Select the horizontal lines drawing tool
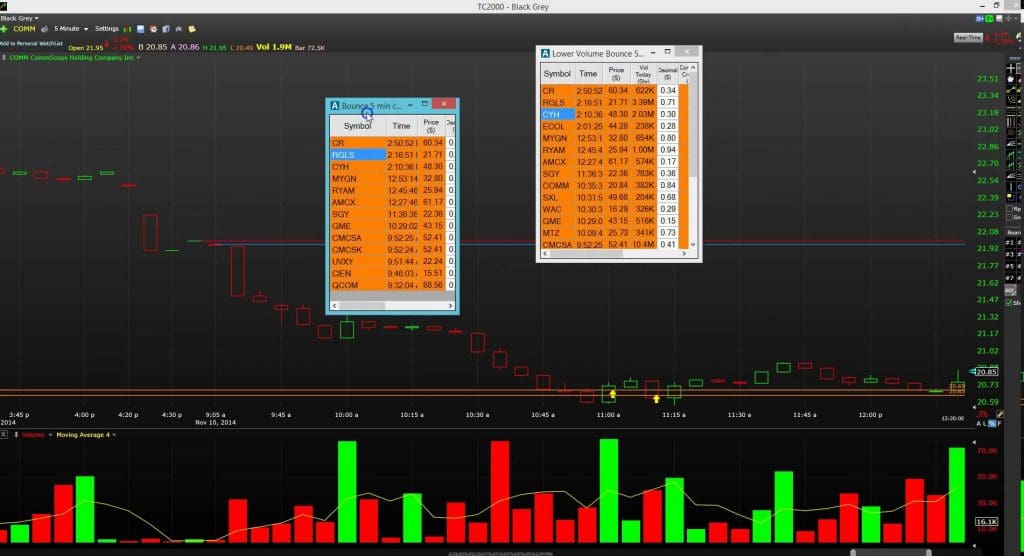 (x=1011, y=110)
